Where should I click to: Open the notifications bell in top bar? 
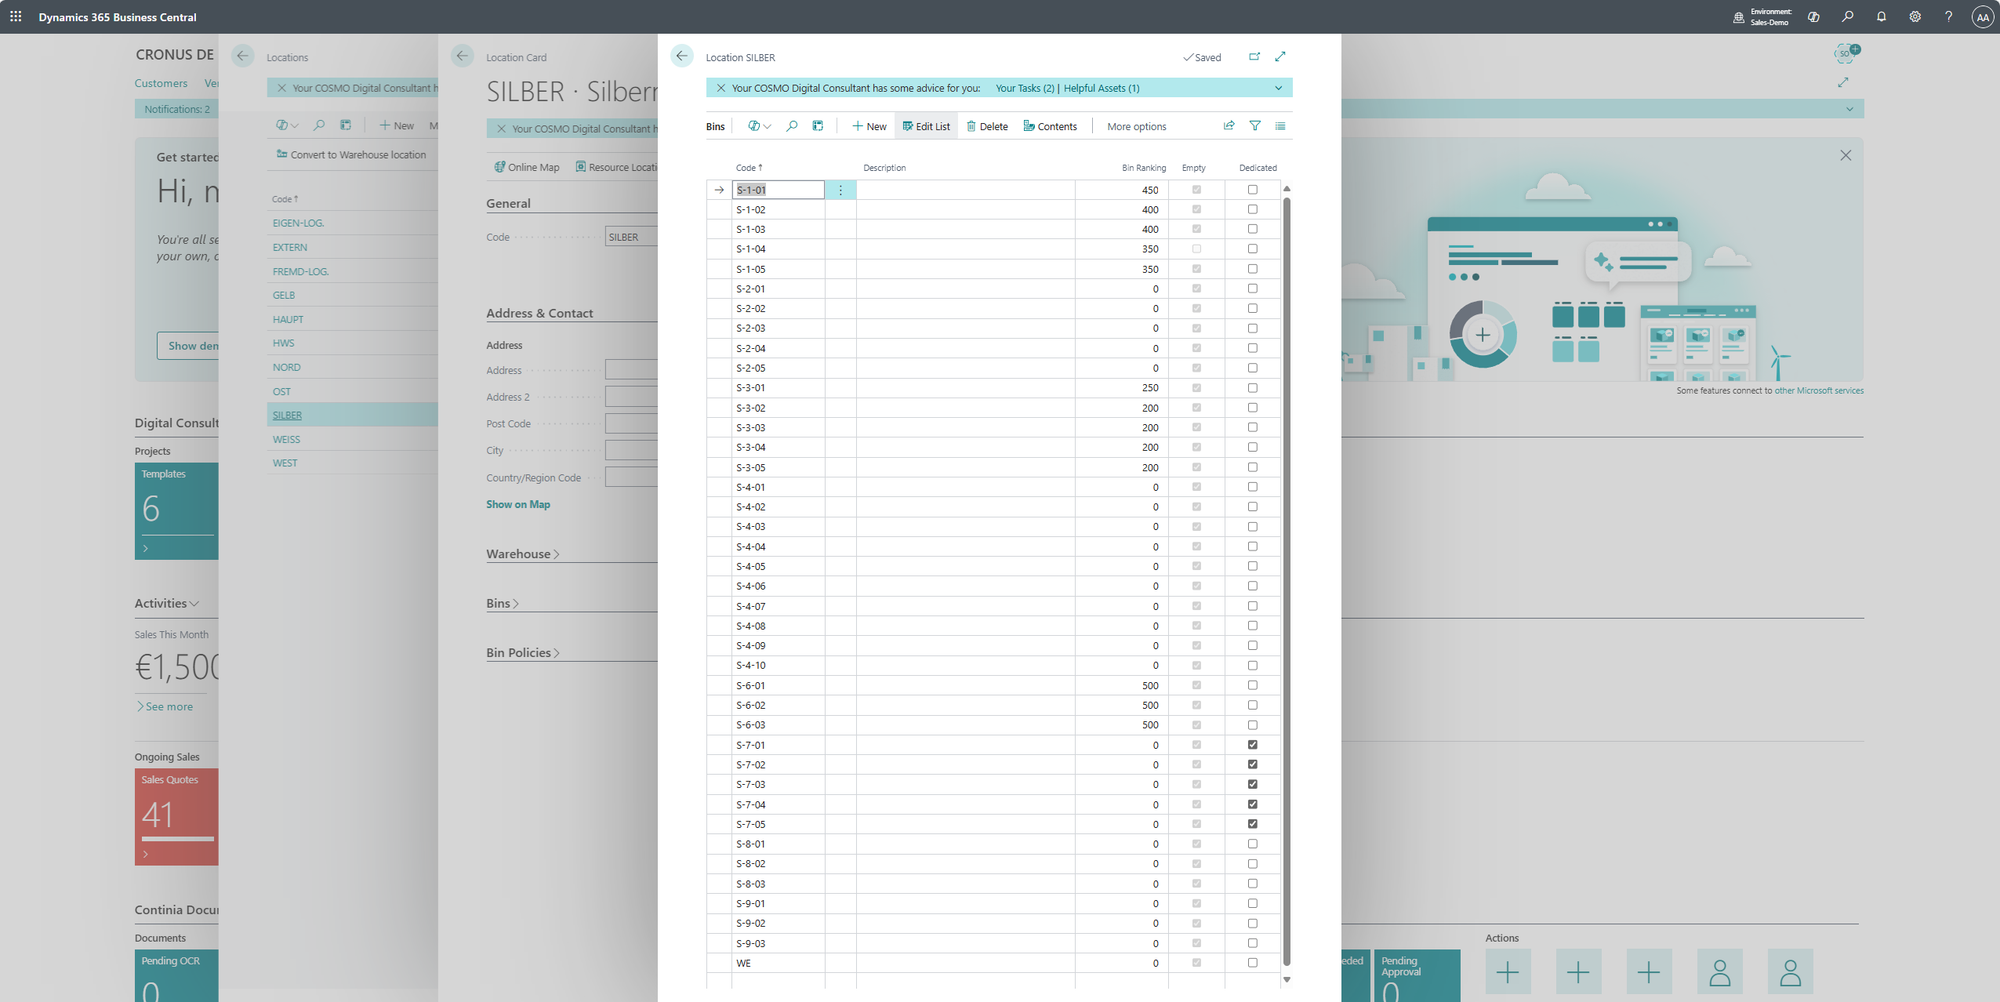1881,17
